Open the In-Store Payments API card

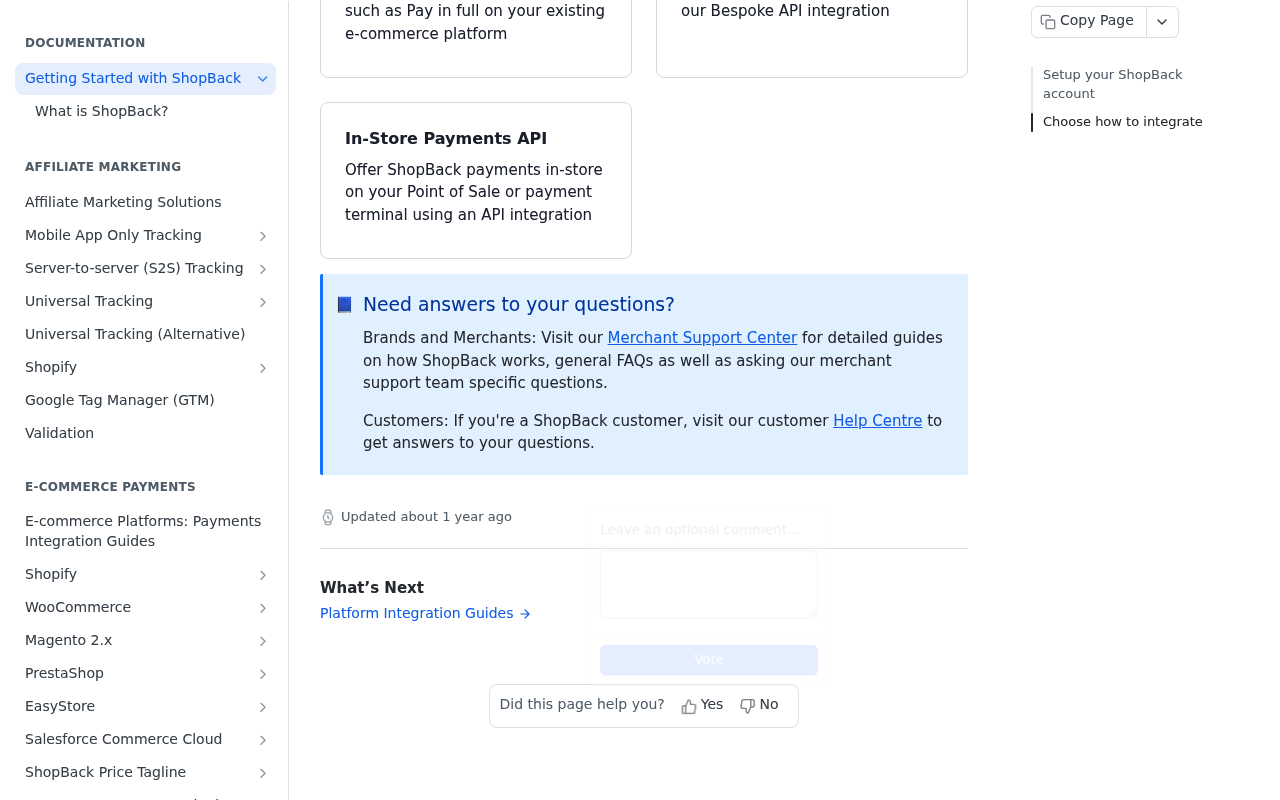(x=476, y=181)
